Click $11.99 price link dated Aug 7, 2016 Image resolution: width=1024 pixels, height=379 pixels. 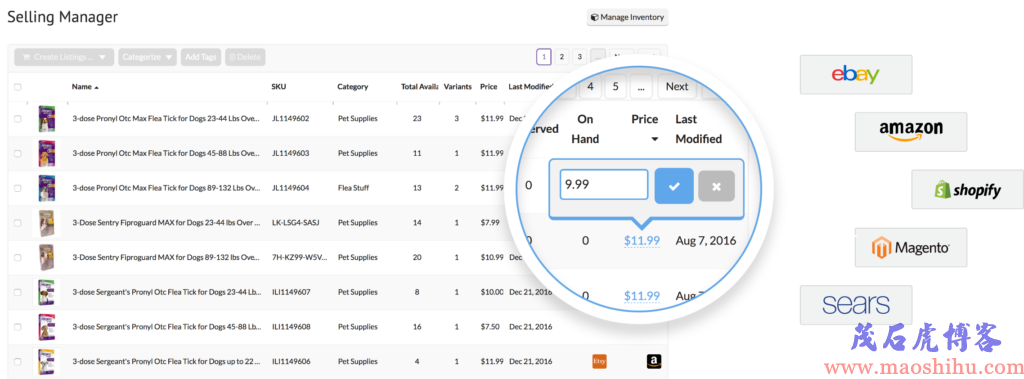pos(641,240)
